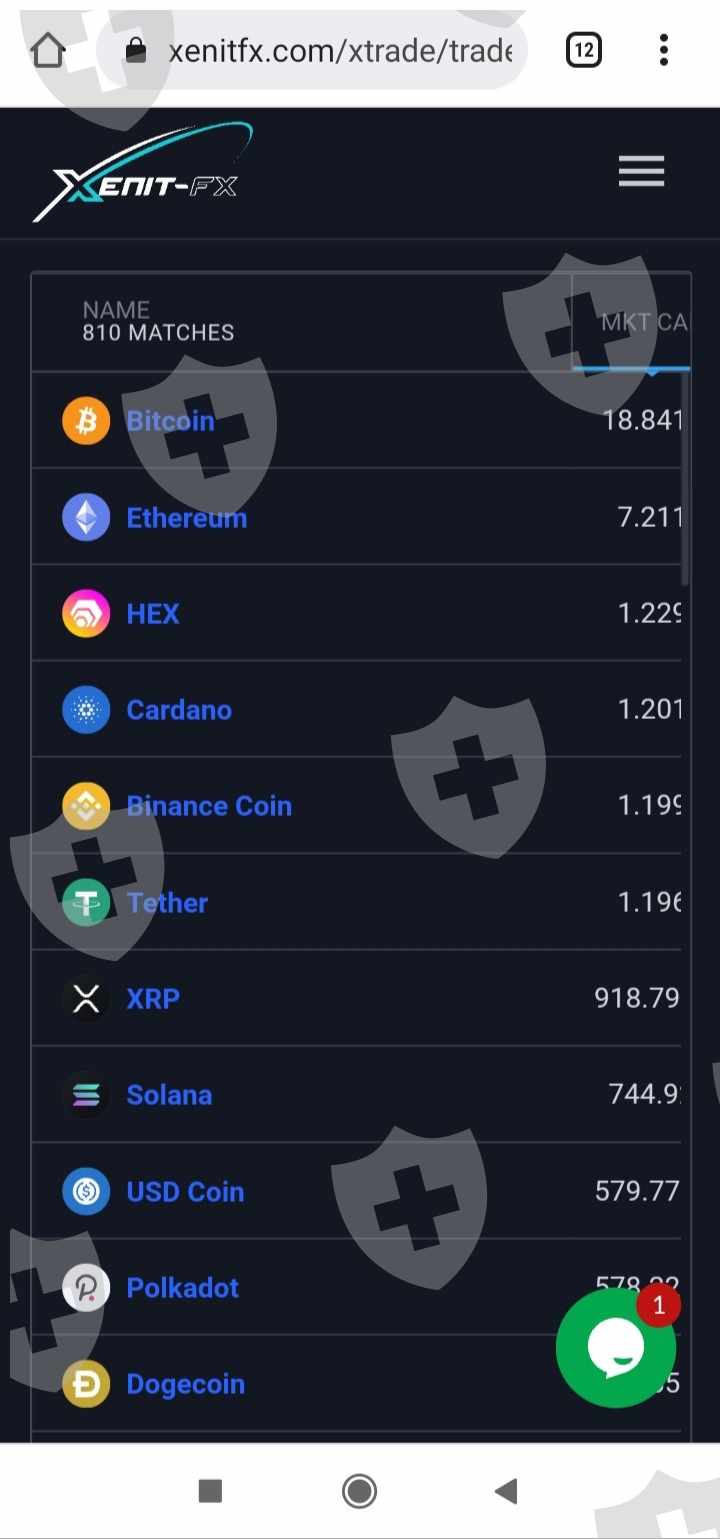The width and height of the screenshot is (720, 1539).
Task: Click the Bitcoin coin icon
Action: click(x=86, y=421)
